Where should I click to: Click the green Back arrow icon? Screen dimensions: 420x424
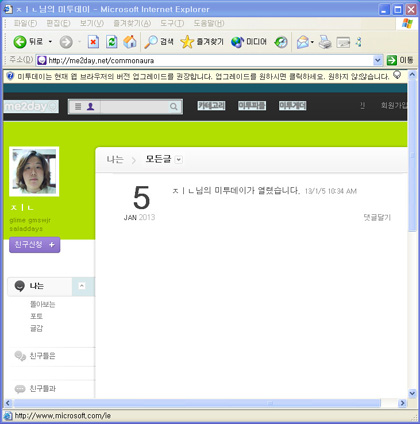point(20,42)
